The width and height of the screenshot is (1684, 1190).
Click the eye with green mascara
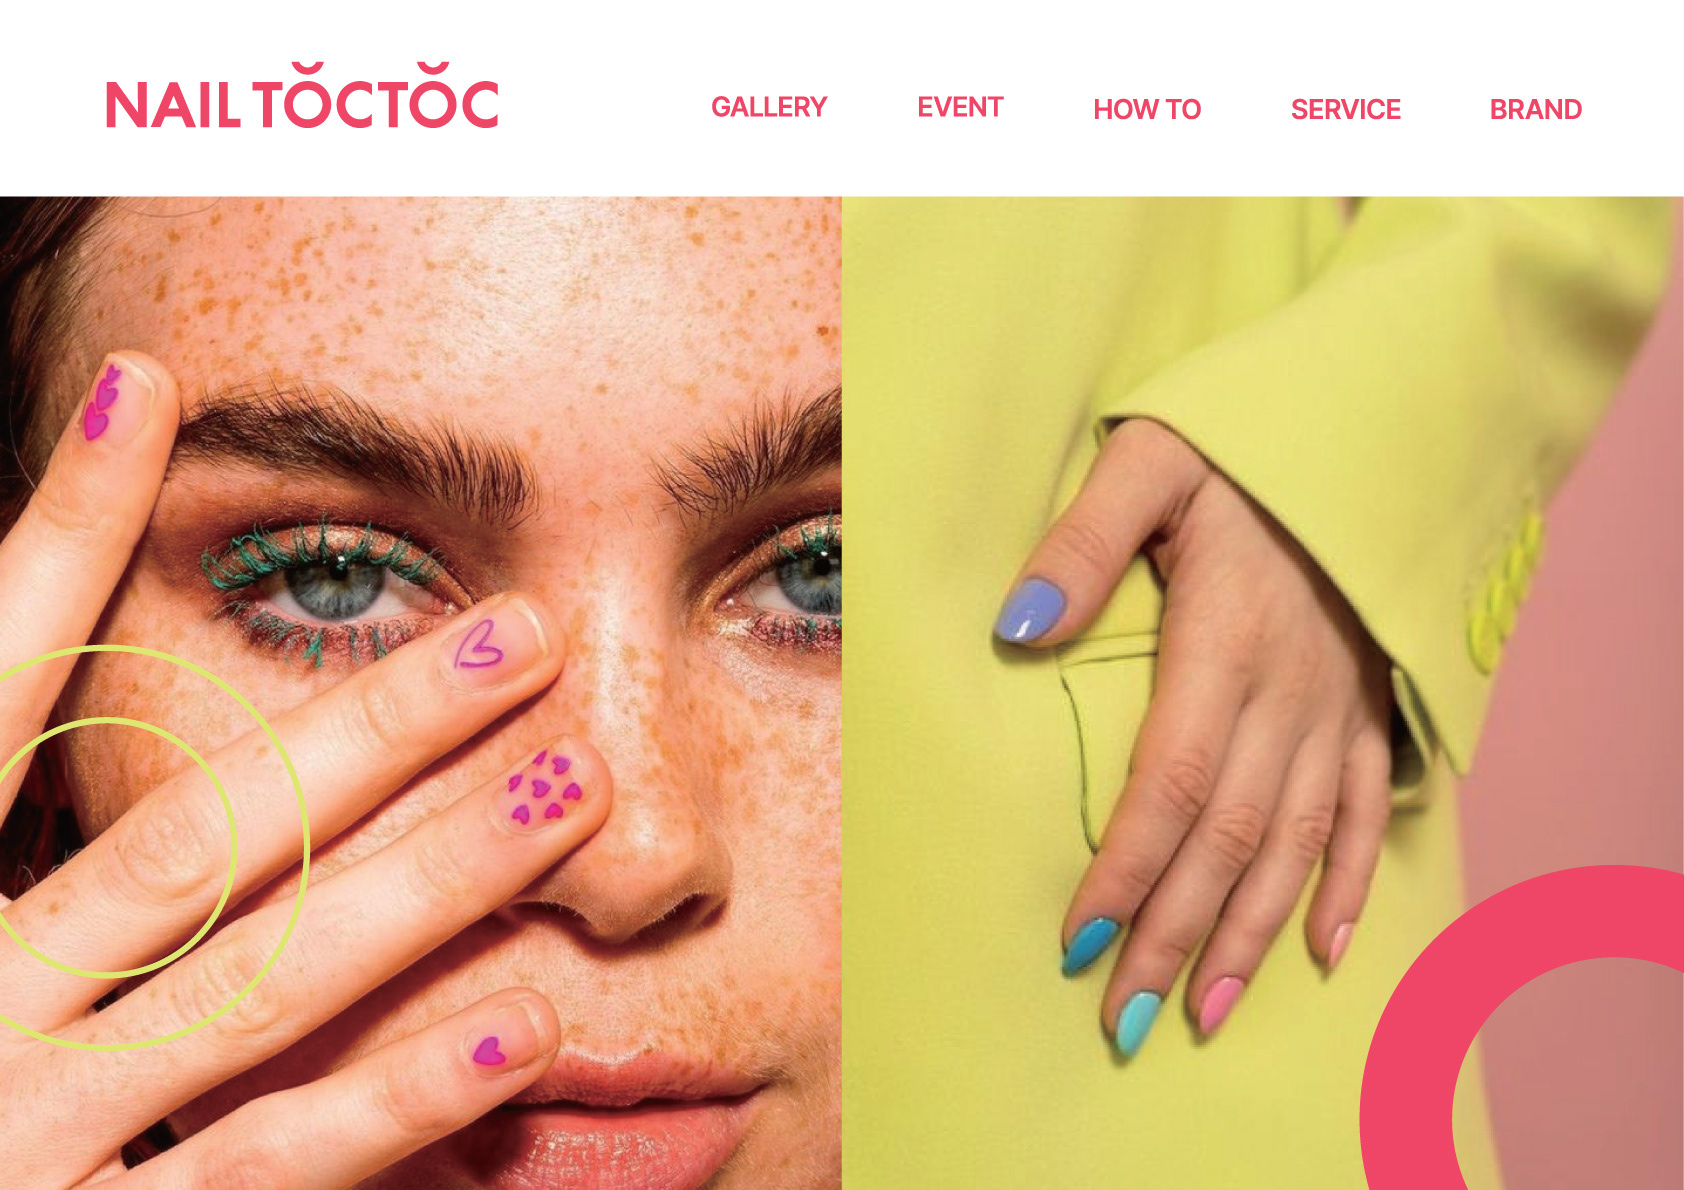point(335,585)
